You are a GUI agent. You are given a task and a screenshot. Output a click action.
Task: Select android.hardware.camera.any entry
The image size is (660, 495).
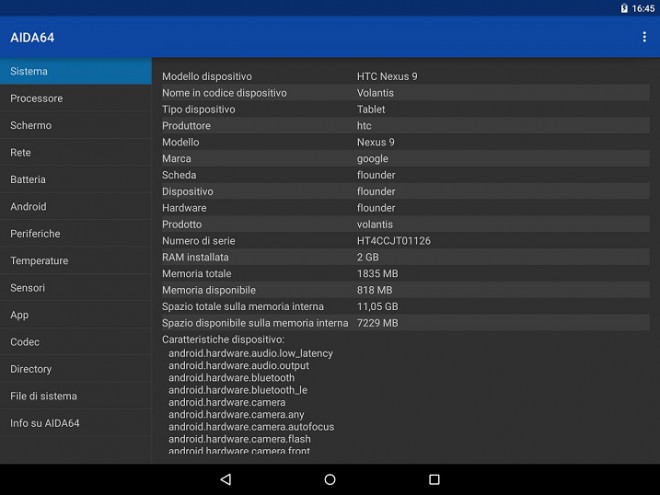pyautogui.click(x=236, y=414)
